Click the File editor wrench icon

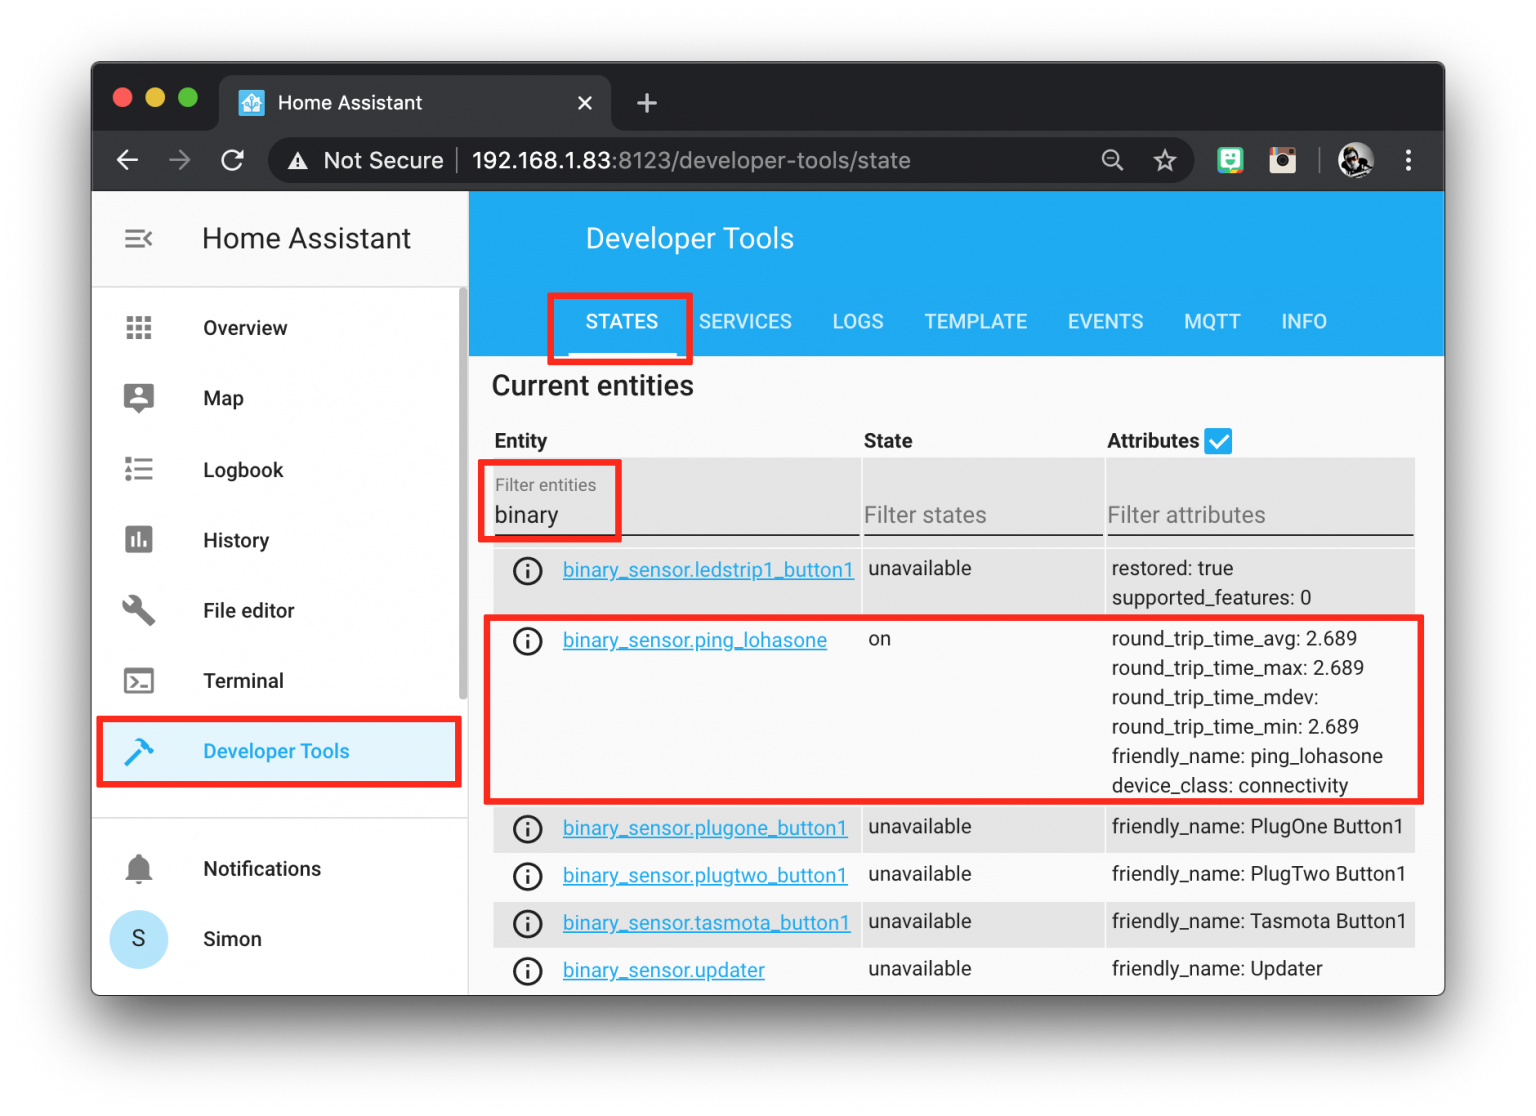[x=139, y=610]
